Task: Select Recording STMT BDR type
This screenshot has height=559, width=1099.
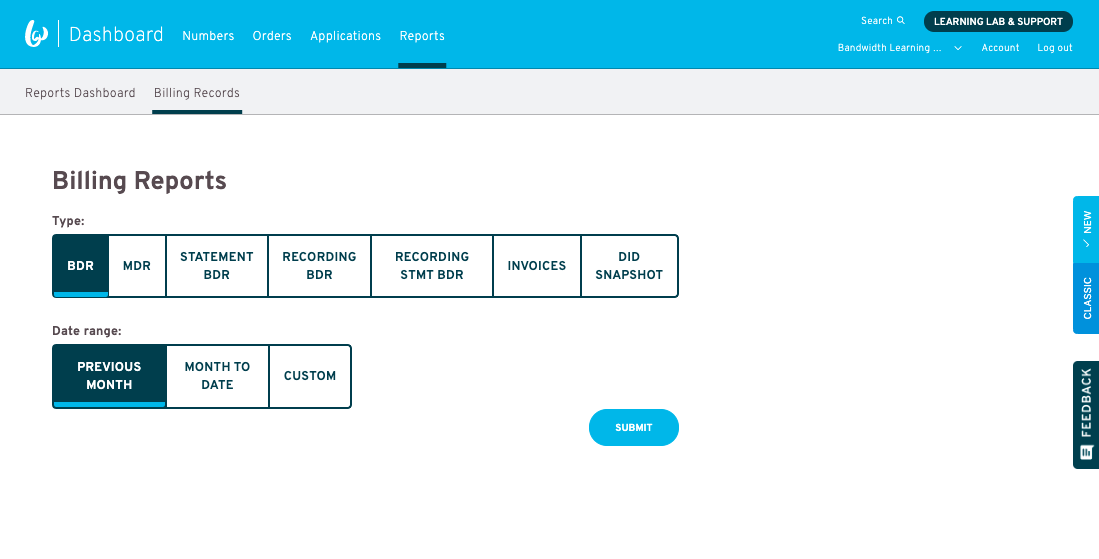Action: point(432,266)
